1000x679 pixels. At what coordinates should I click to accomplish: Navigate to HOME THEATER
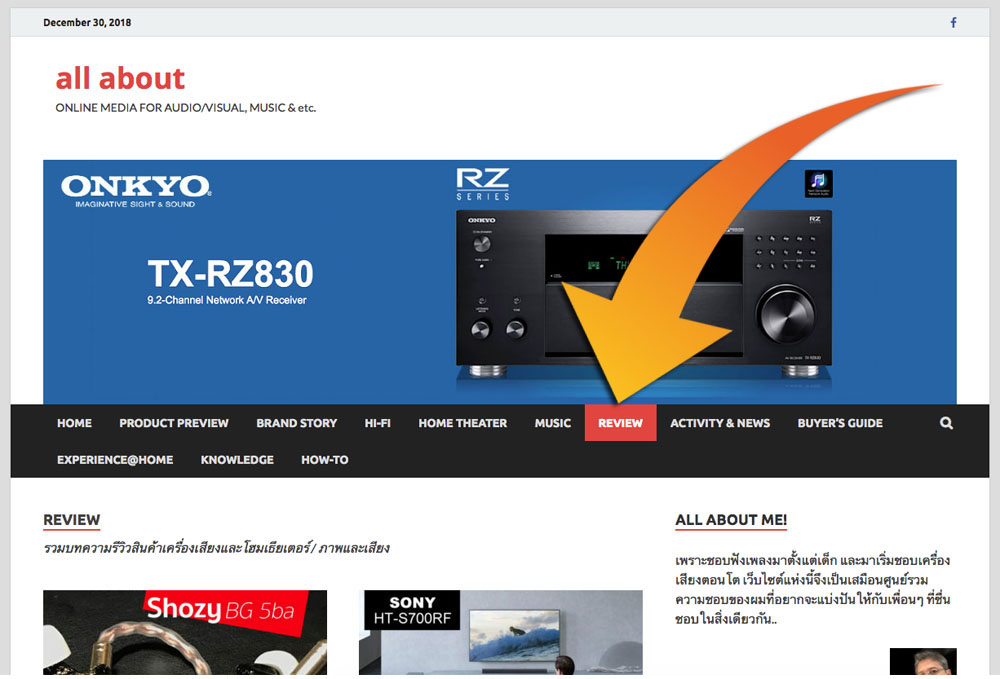pyautogui.click(x=462, y=423)
